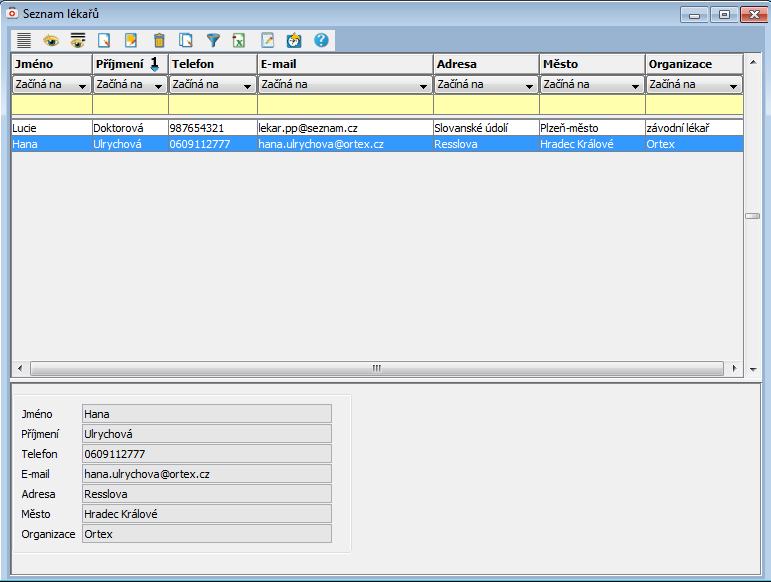This screenshot has height=582, width=771.
Task: Click the list view lines icon
Action: [x=24, y=40]
